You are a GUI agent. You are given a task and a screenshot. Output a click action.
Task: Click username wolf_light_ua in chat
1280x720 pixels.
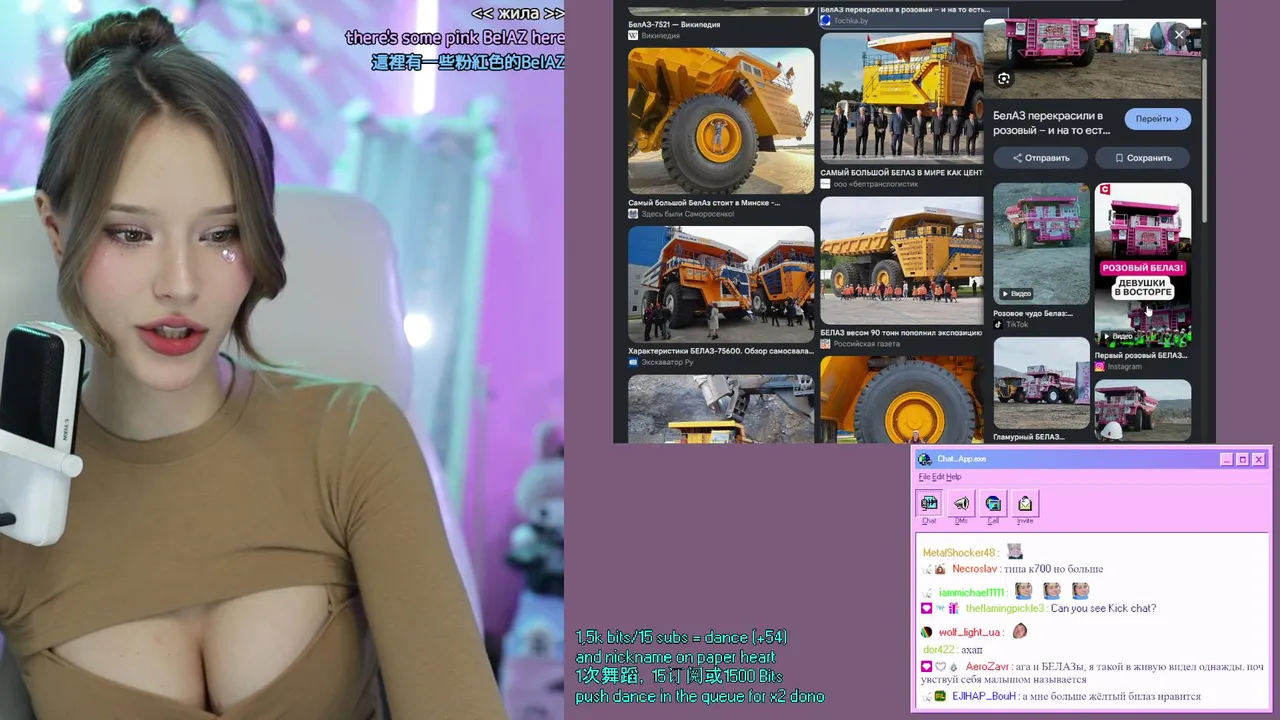click(x=969, y=632)
